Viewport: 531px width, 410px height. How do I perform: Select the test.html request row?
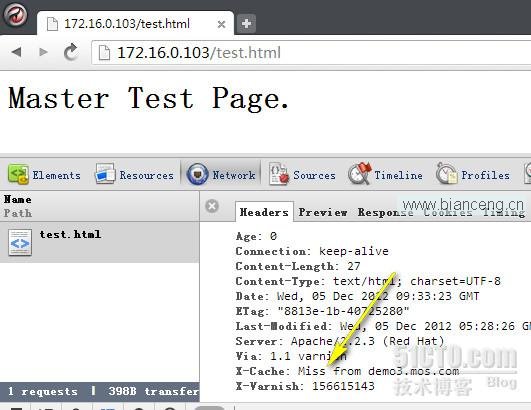point(100,242)
